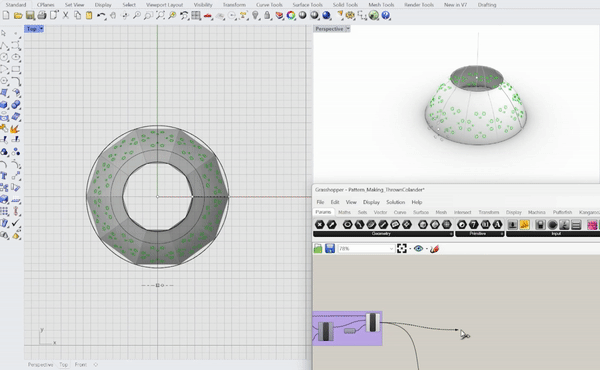Open Grasshopper Help menu
The height and width of the screenshot is (370, 600).
click(417, 202)
